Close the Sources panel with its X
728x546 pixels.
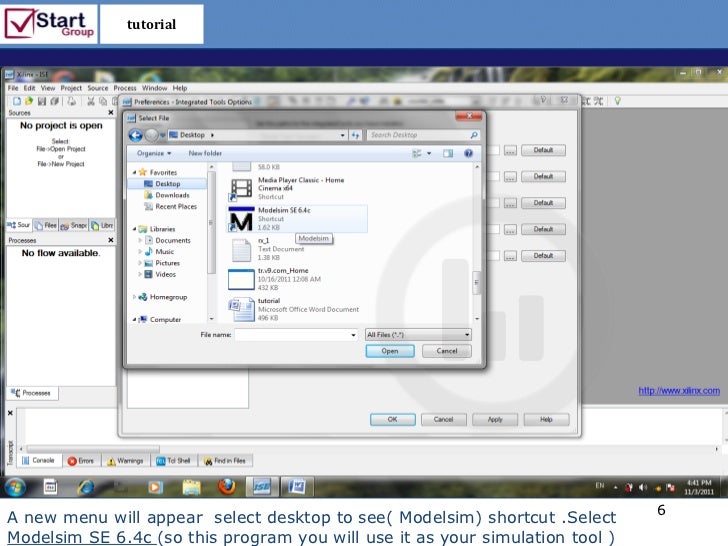[x=110, y=112]
